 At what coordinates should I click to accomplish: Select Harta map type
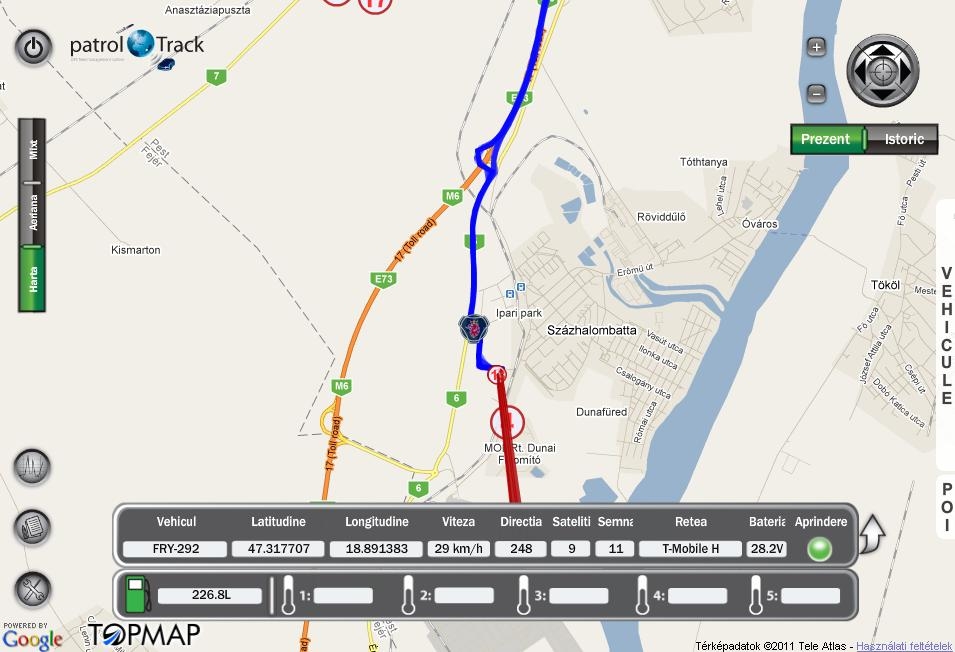32,279
